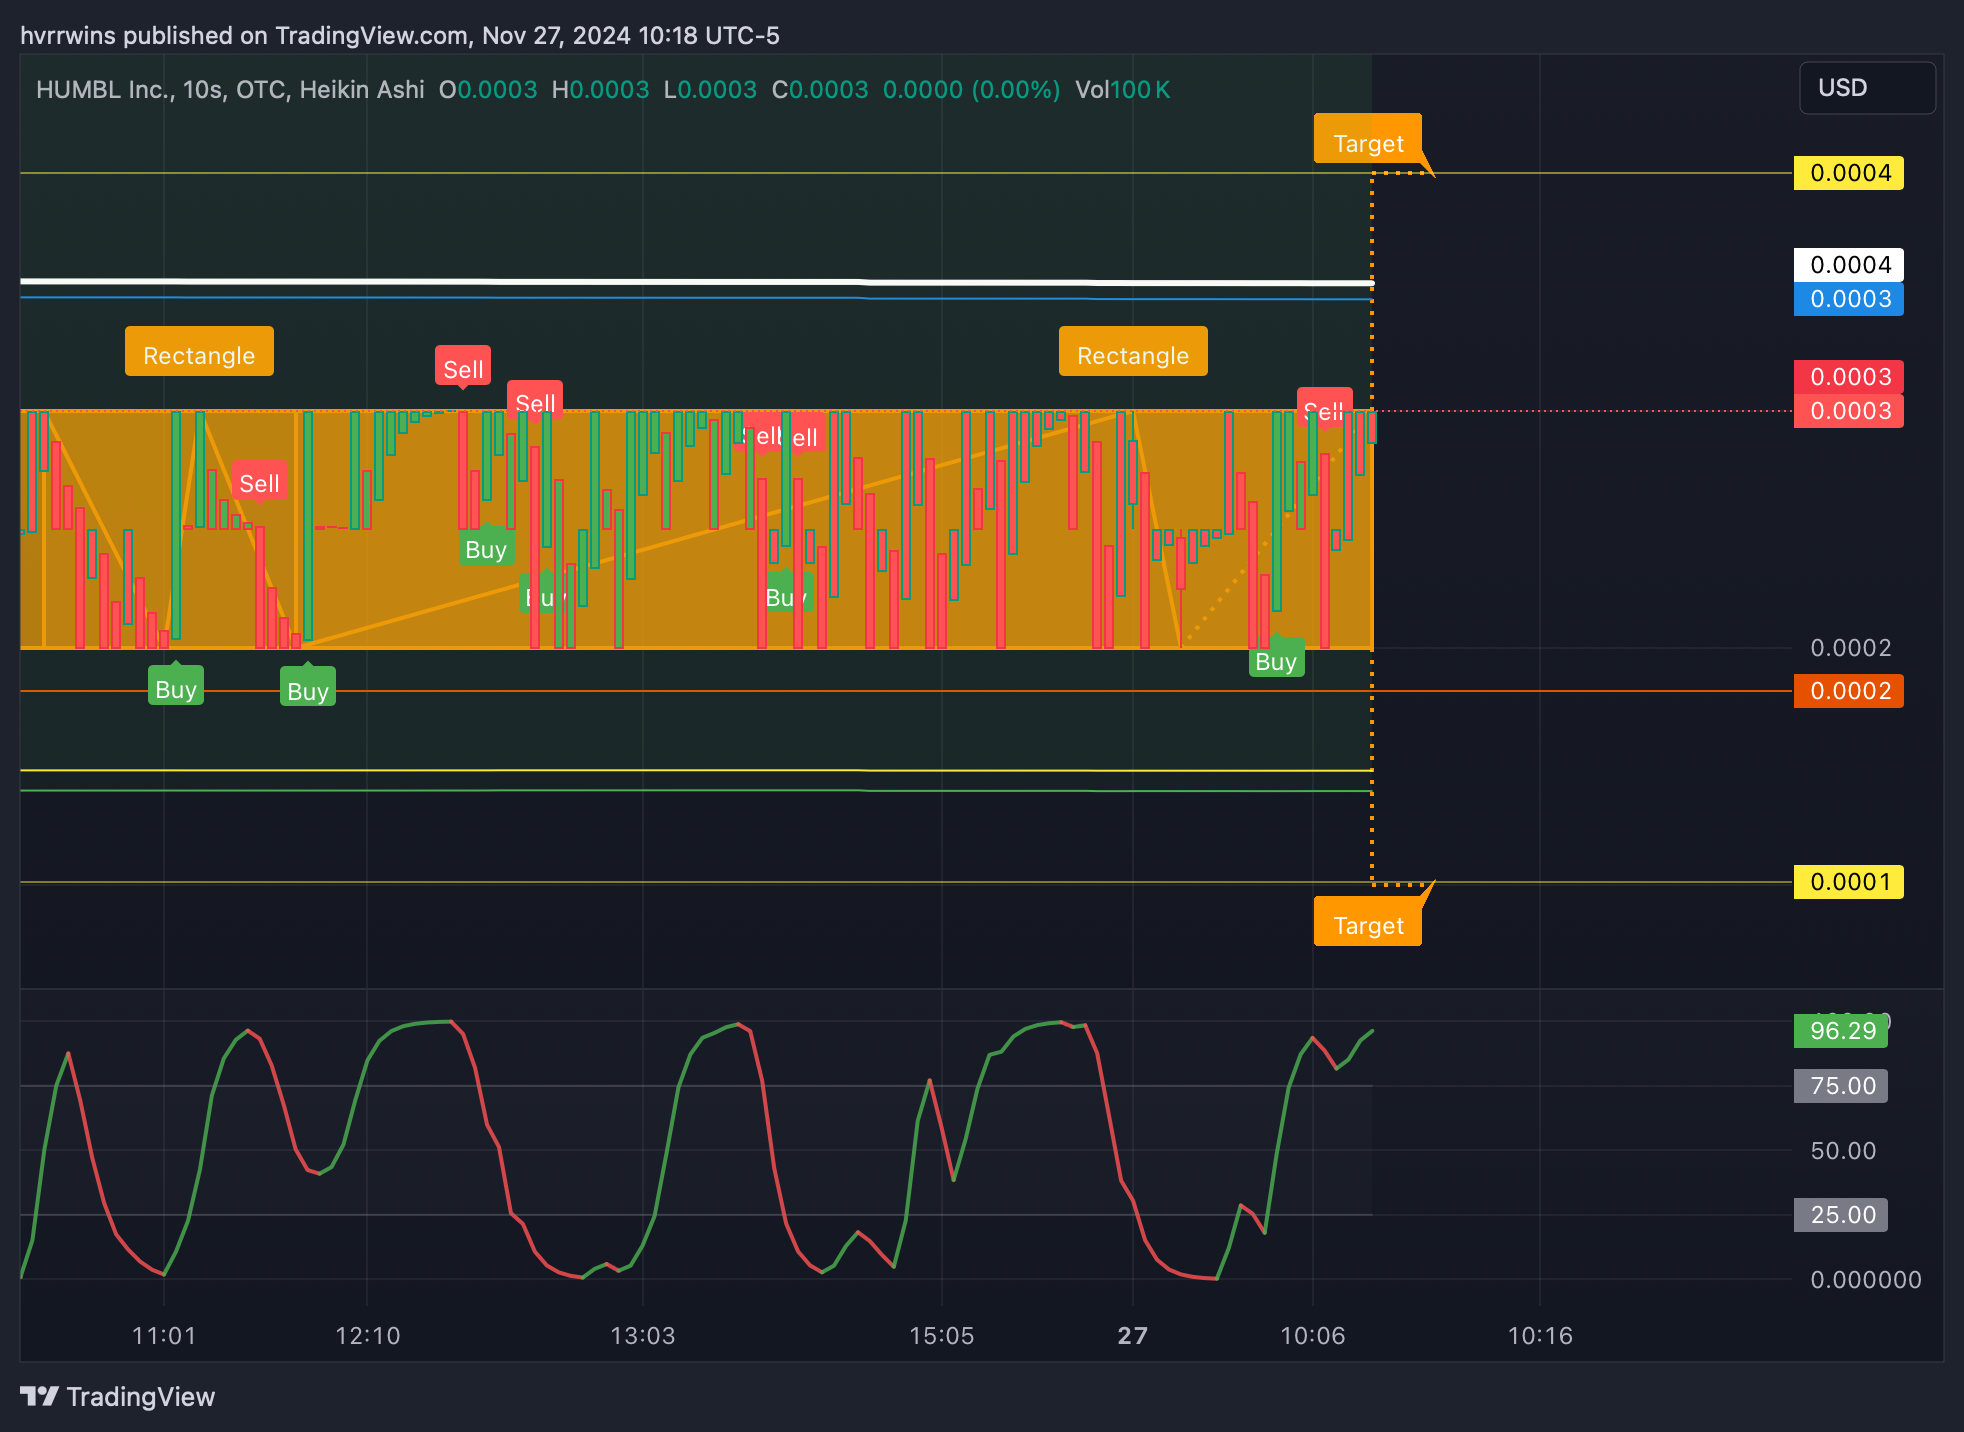
Task: Click the 10:16 time axis label
Action: [x=1540, y=1336]
